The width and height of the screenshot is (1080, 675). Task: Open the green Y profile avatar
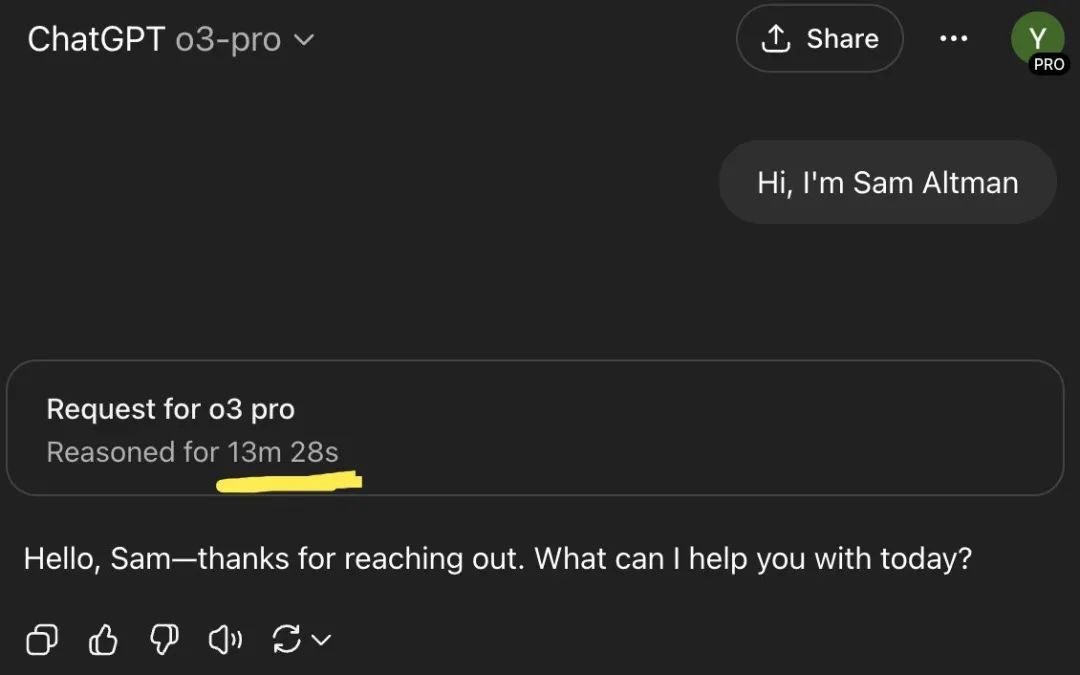[1037, 38]
